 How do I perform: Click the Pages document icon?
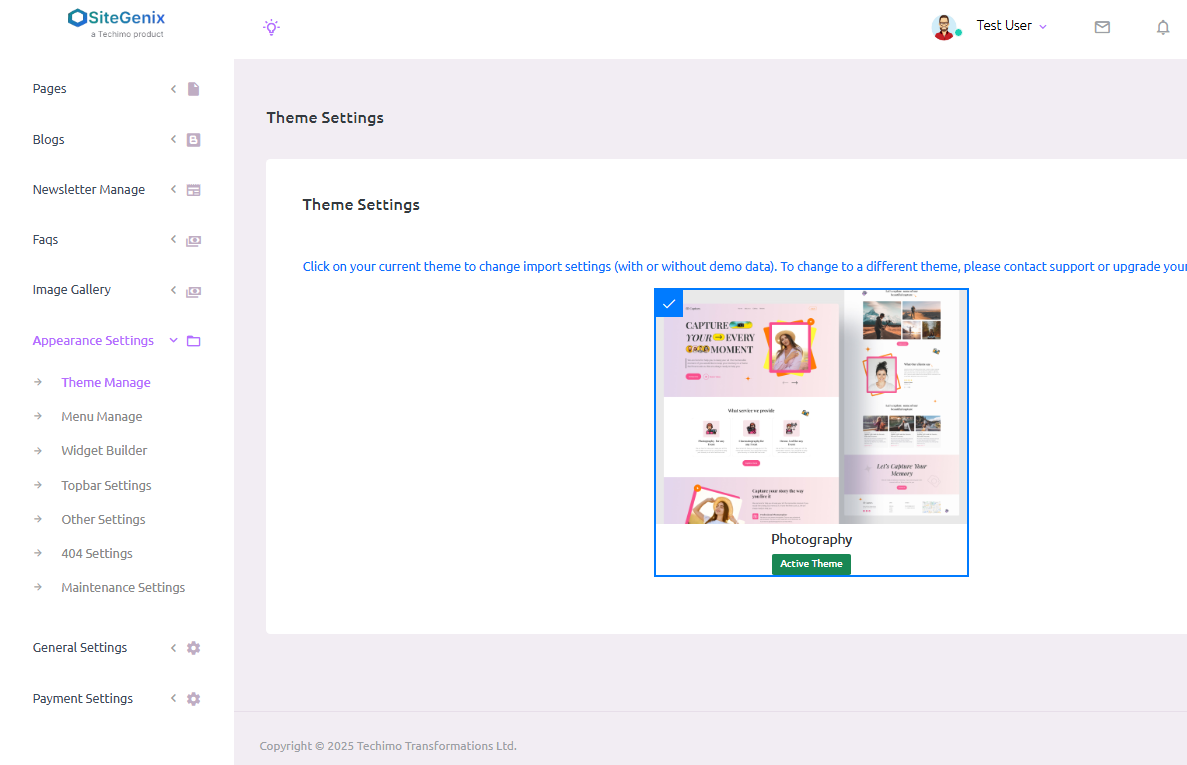[x=193, y=89]
